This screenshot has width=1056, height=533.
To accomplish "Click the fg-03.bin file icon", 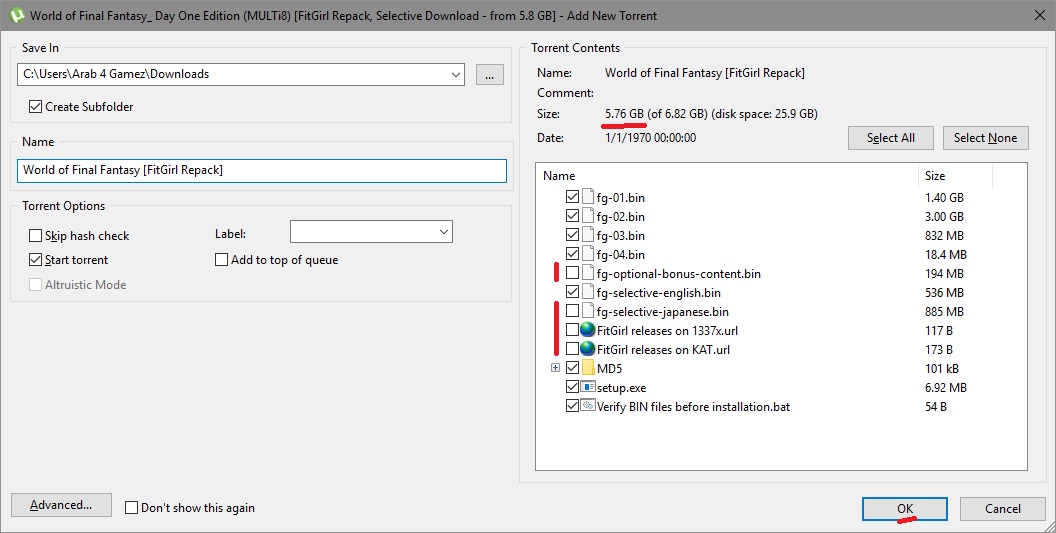I will 588,234.
